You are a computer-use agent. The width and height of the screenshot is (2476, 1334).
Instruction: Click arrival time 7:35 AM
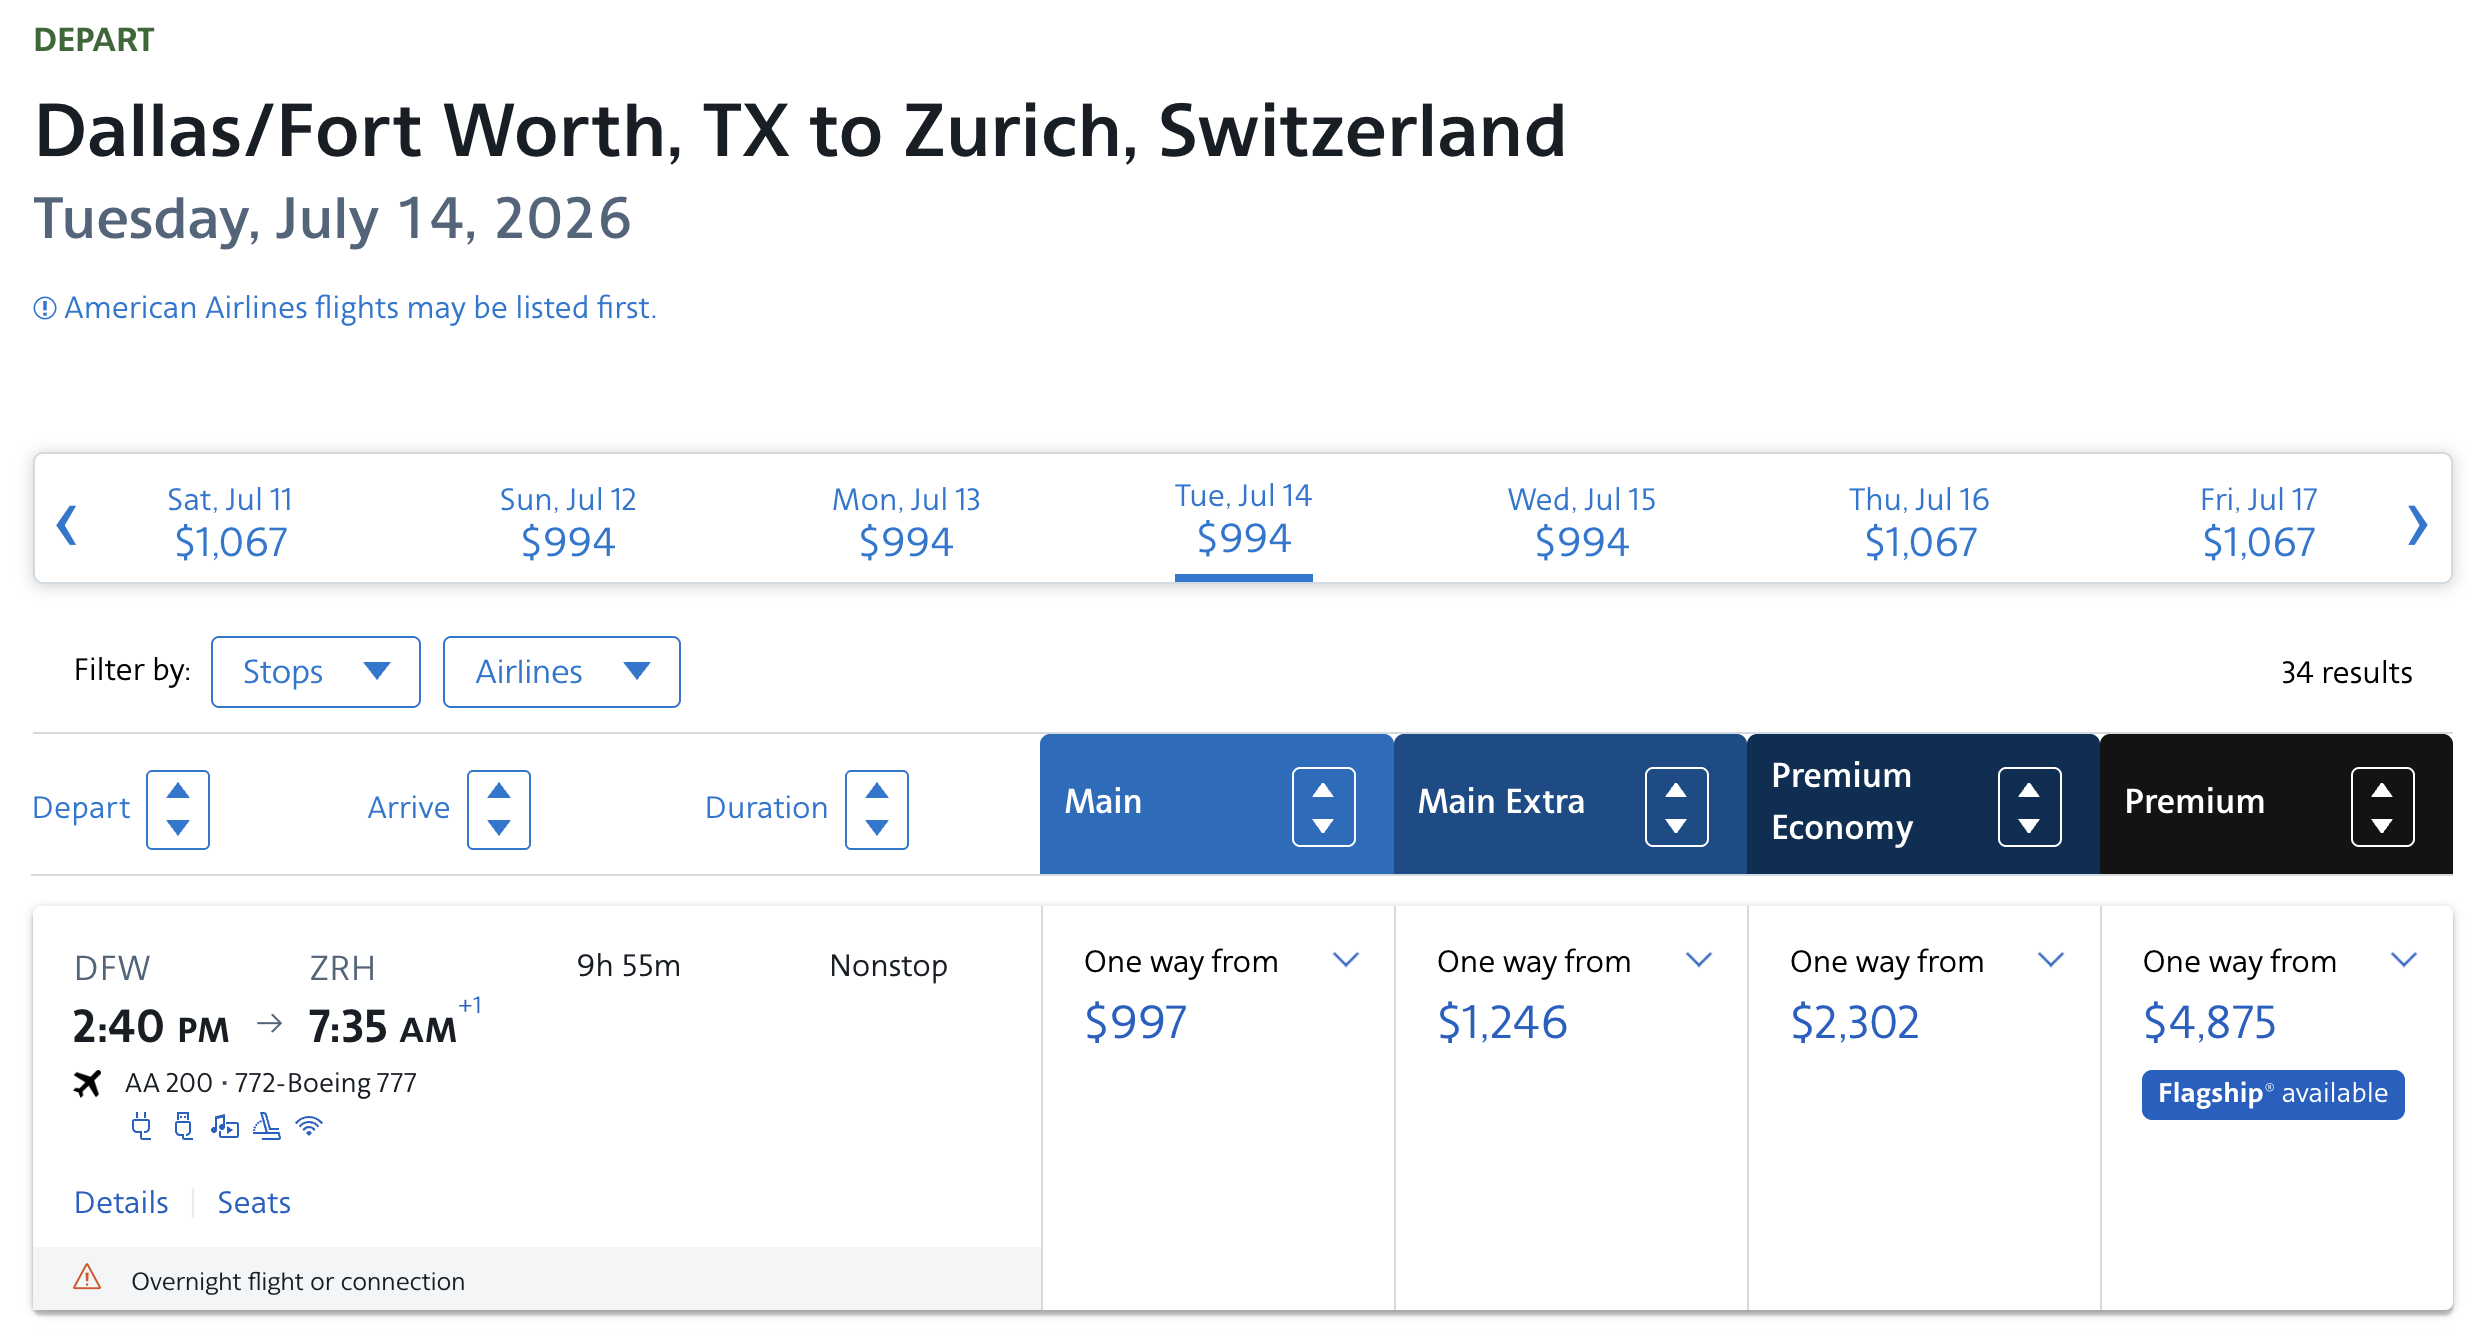383,1027
